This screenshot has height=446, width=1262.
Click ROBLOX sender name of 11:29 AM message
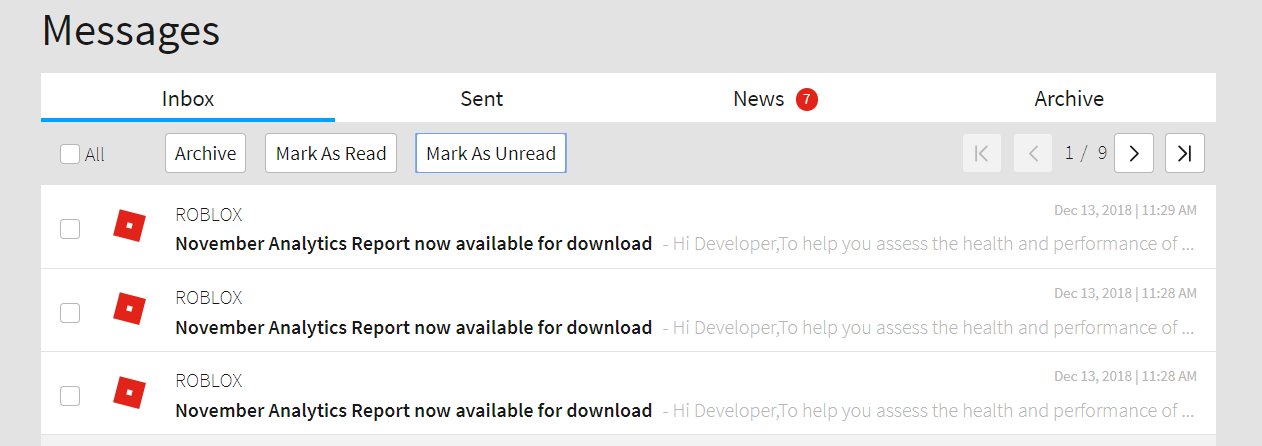point(208,214)
